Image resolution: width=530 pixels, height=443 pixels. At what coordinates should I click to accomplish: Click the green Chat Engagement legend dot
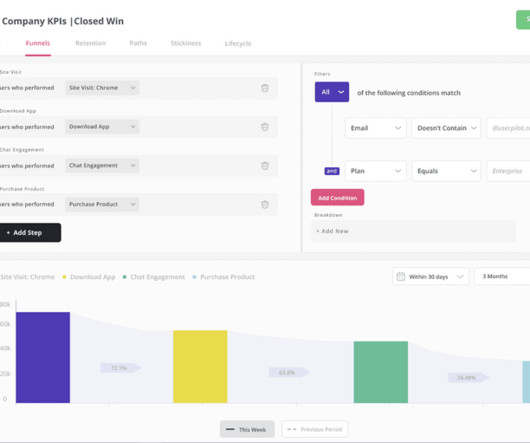coord(124,277)
